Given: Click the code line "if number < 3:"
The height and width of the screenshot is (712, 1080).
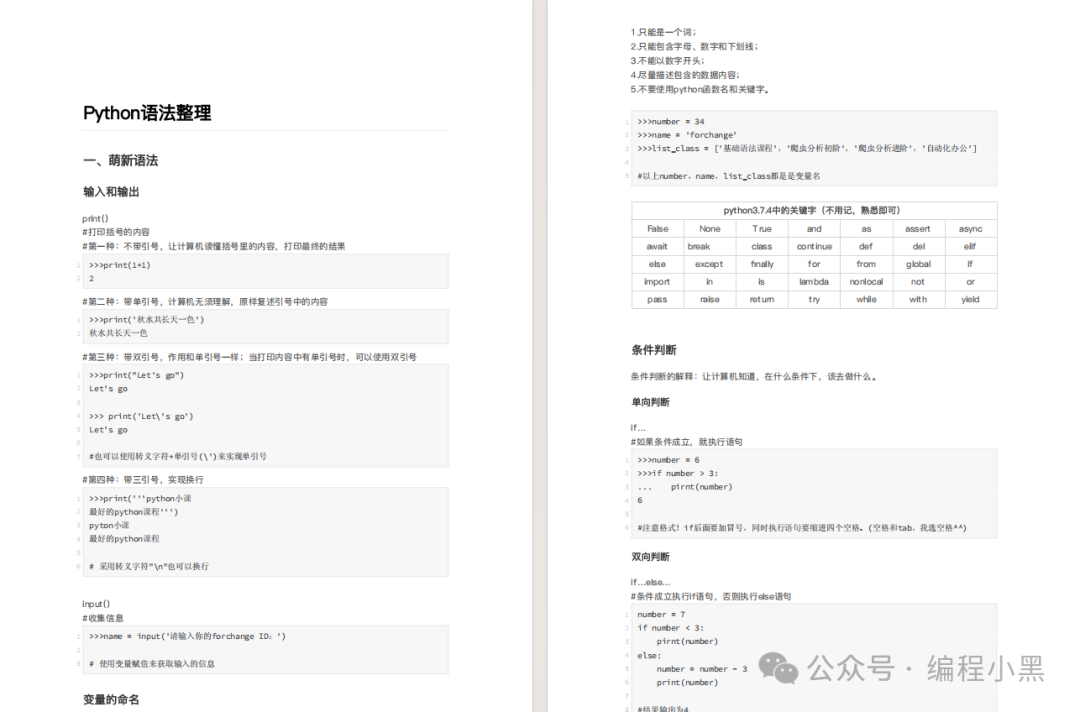Looking at the screenshot, I should [x=670, y=628].
